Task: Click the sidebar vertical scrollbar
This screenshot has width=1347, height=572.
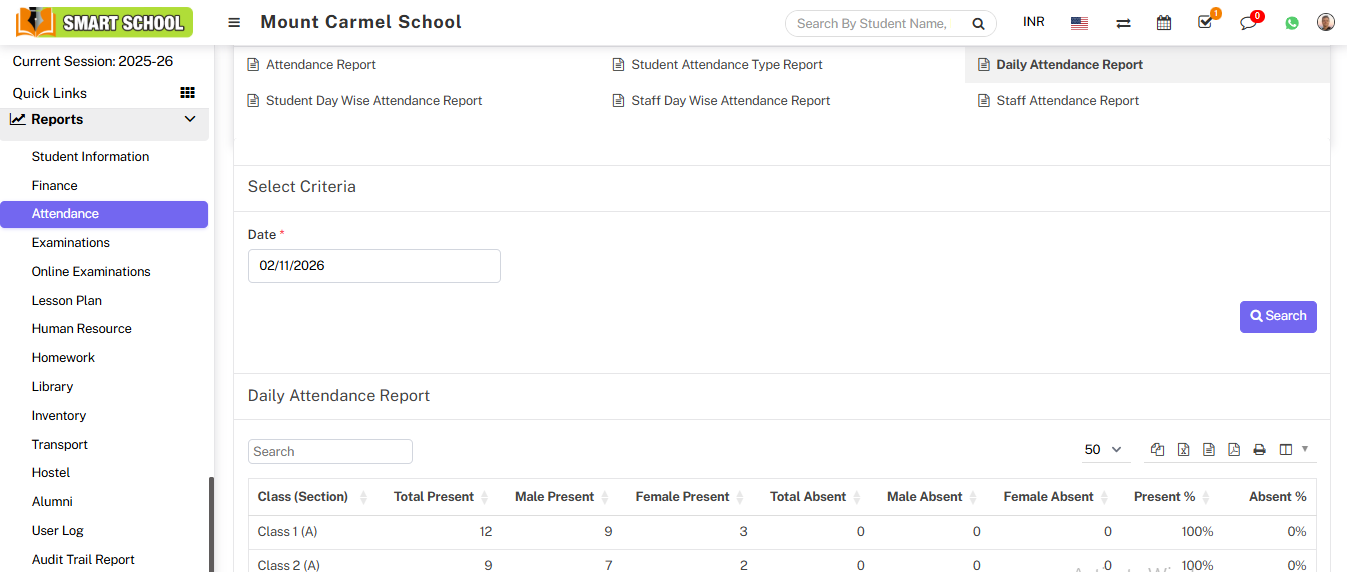Action: point(211,524)
